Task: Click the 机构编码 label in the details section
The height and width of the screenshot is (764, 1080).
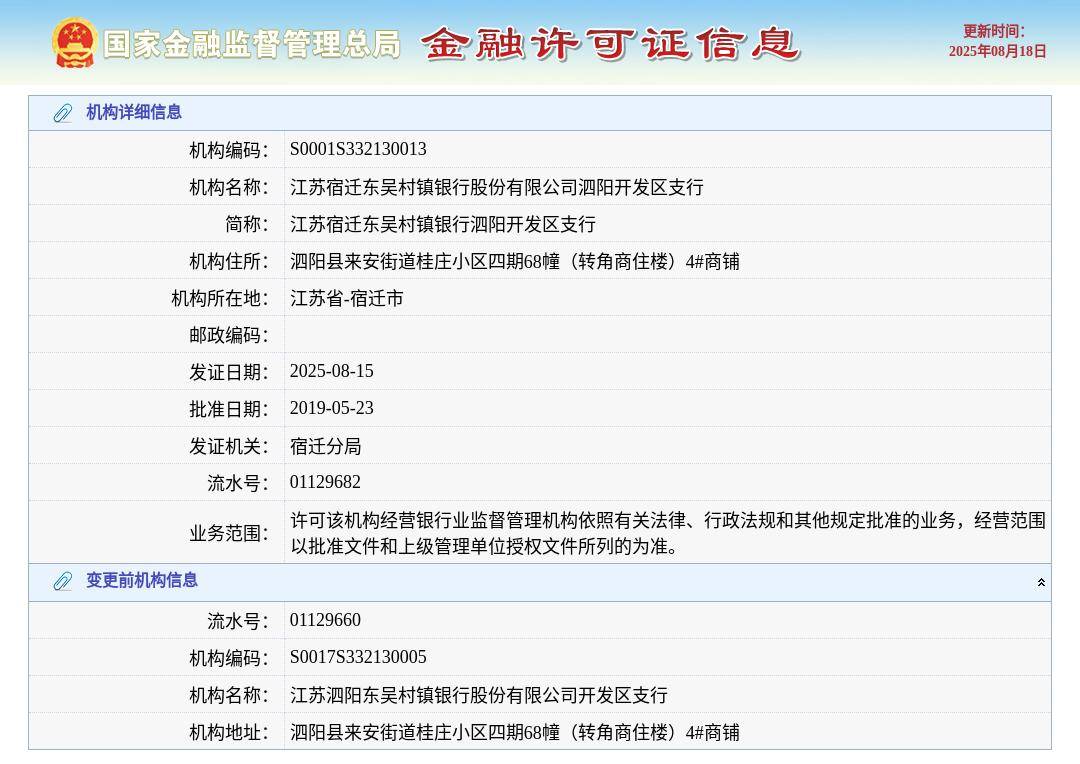Action: tap(229, 149)
